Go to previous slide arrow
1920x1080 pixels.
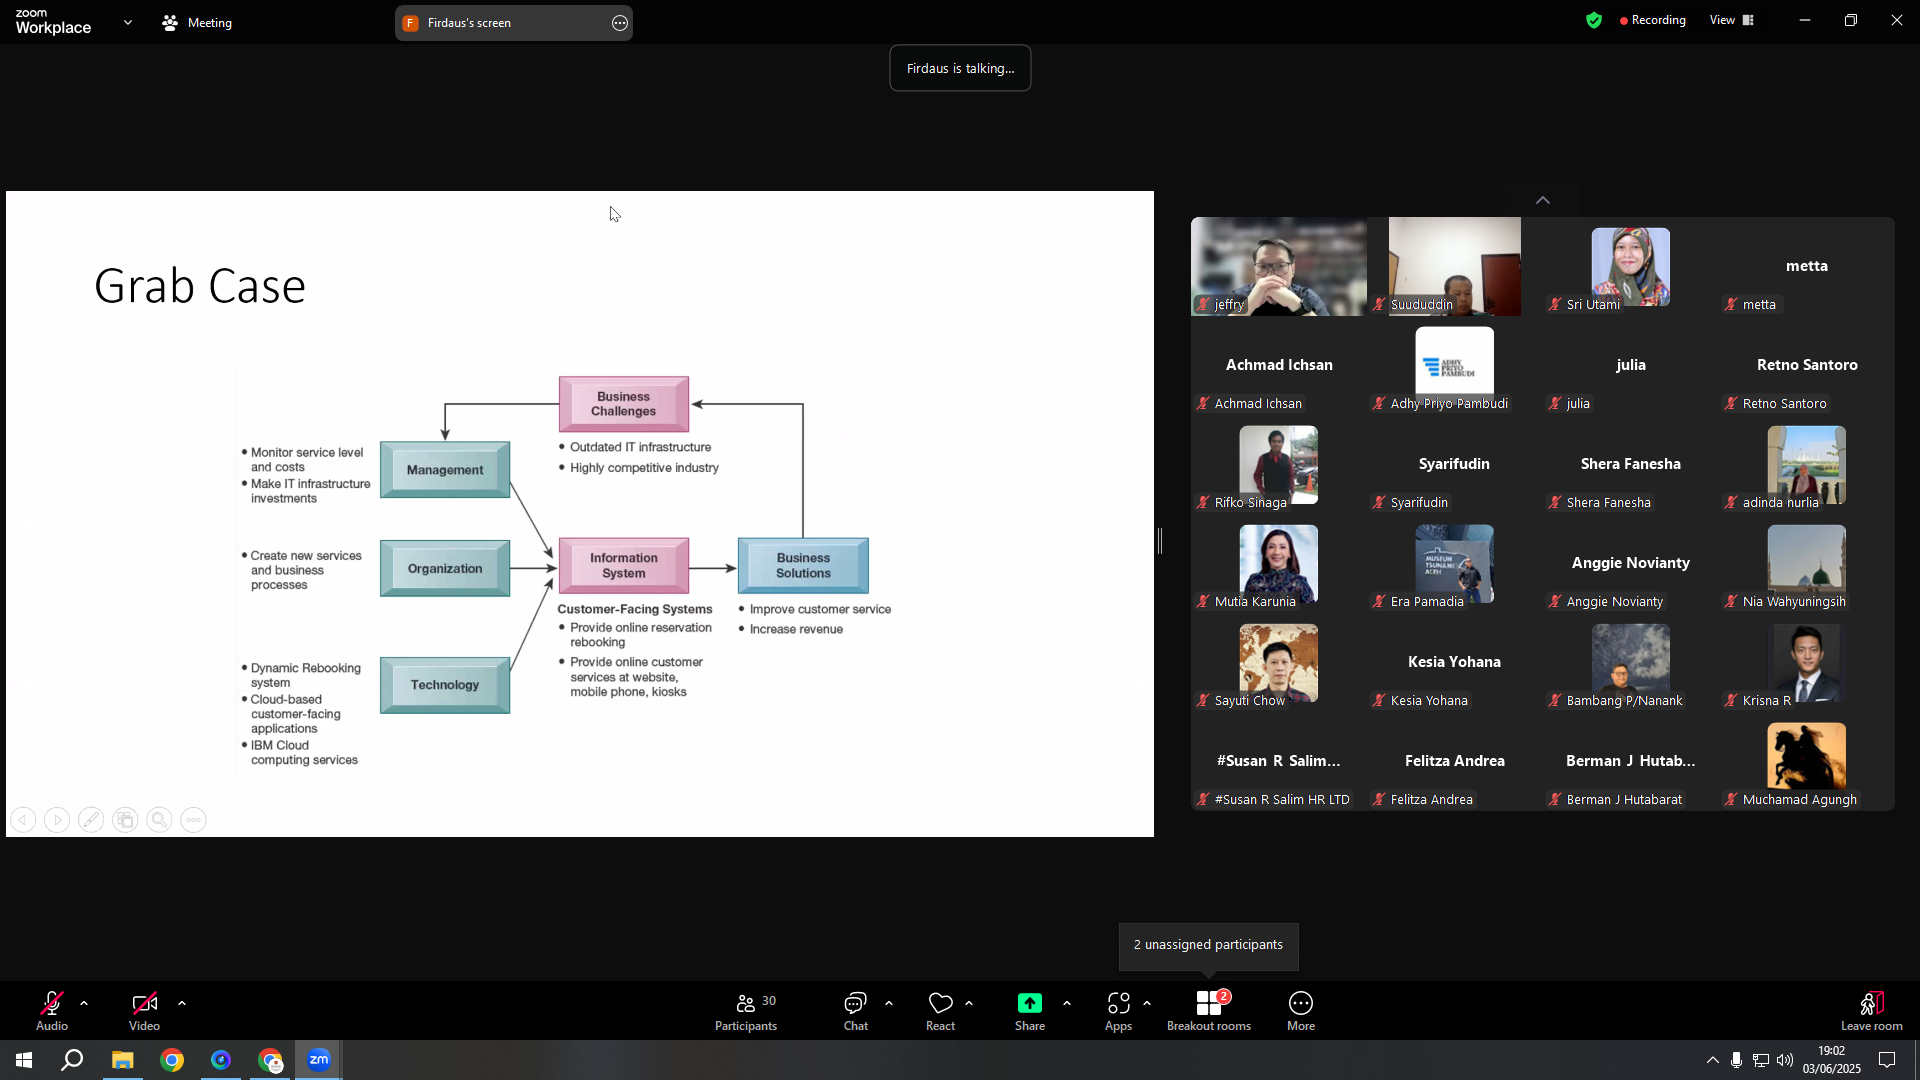23,820
